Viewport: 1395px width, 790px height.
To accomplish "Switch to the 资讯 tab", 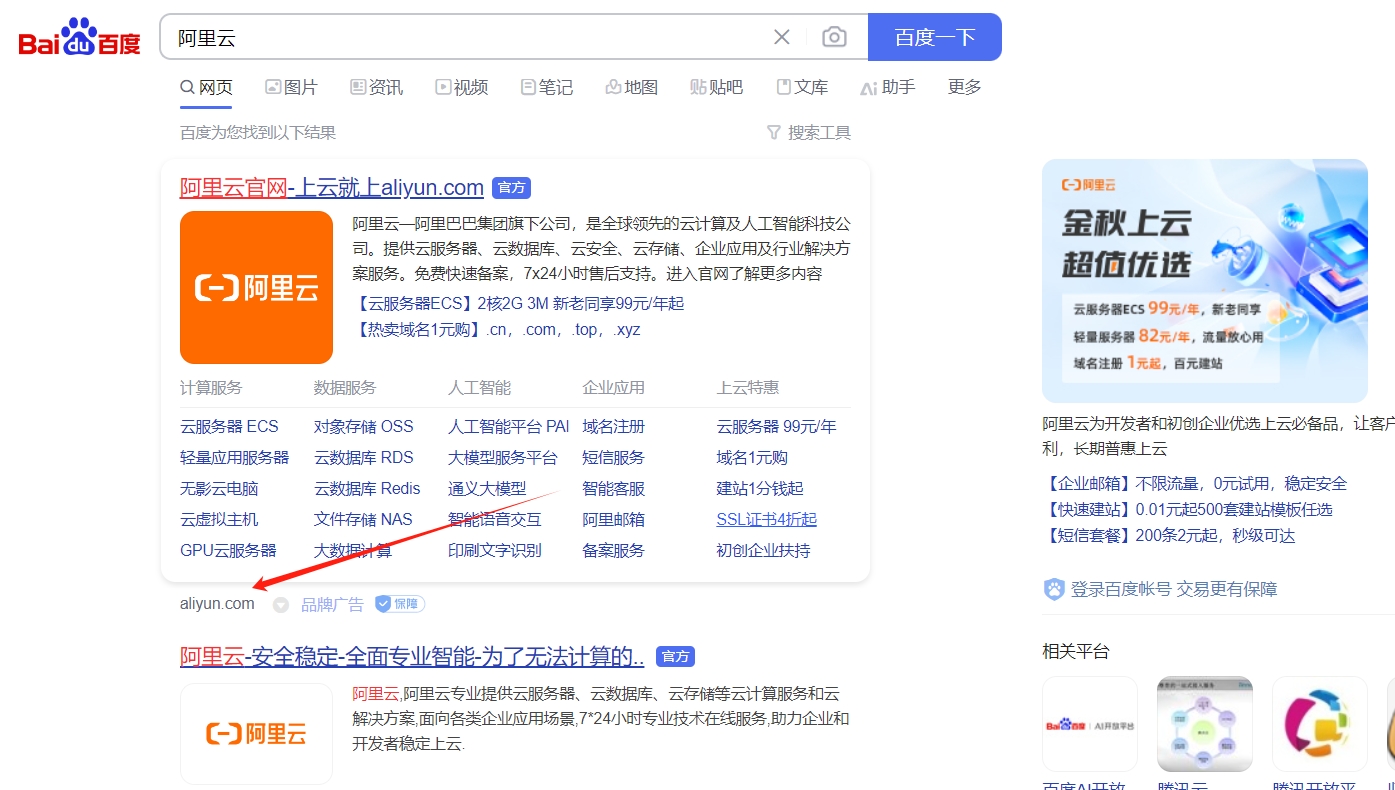I will click(376, 87).
